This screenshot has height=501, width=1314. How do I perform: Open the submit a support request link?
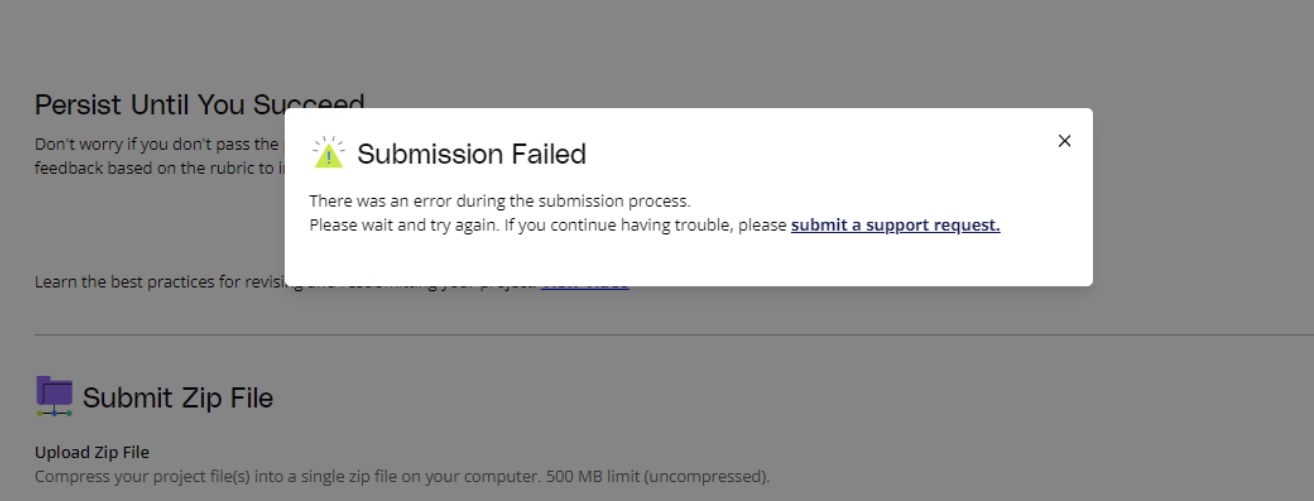[895, 225]
